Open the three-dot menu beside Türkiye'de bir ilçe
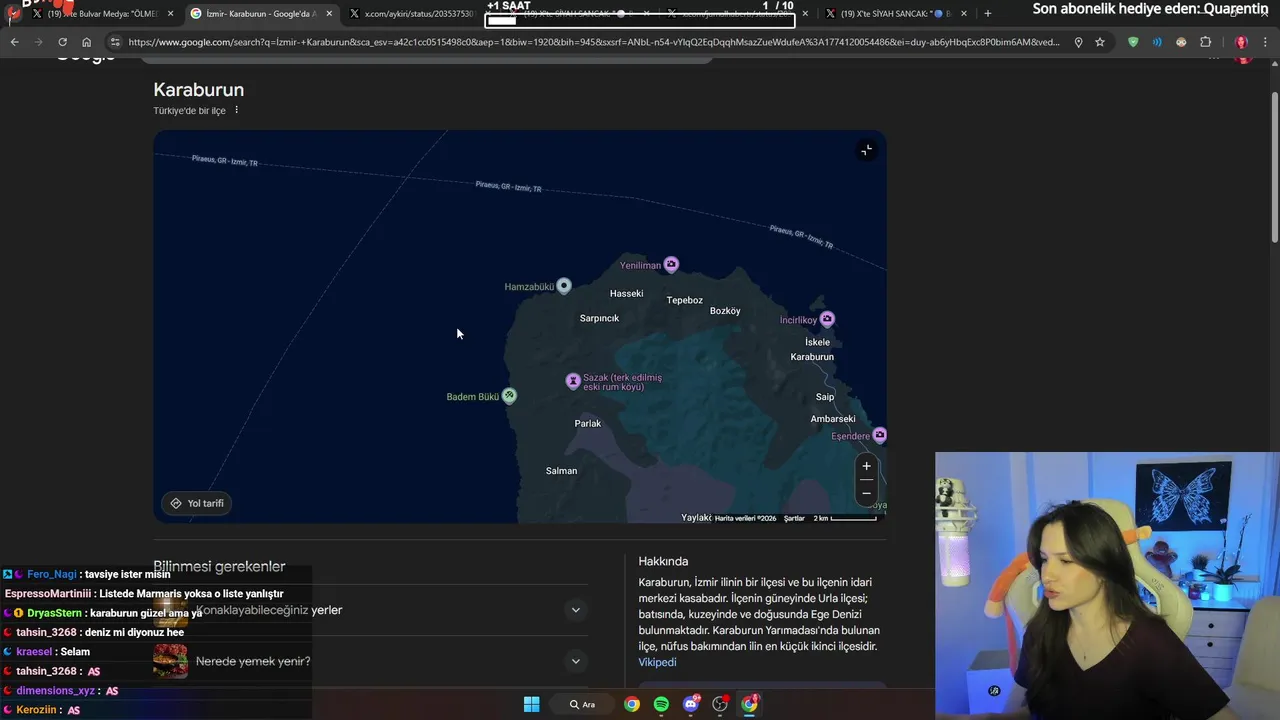The height and width of the screenshot is (720, 1280). pyautogui.click(x=237, y=110)
